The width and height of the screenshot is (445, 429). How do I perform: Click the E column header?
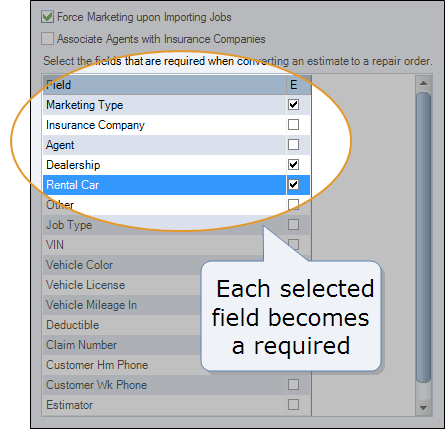pos(298,85)
